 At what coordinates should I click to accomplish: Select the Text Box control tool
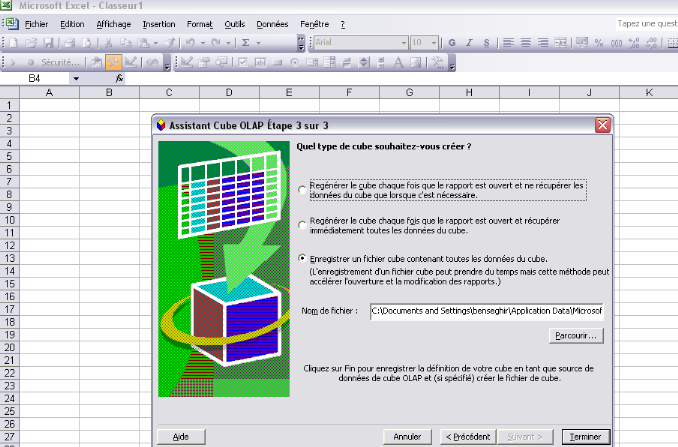pos(260,63)
